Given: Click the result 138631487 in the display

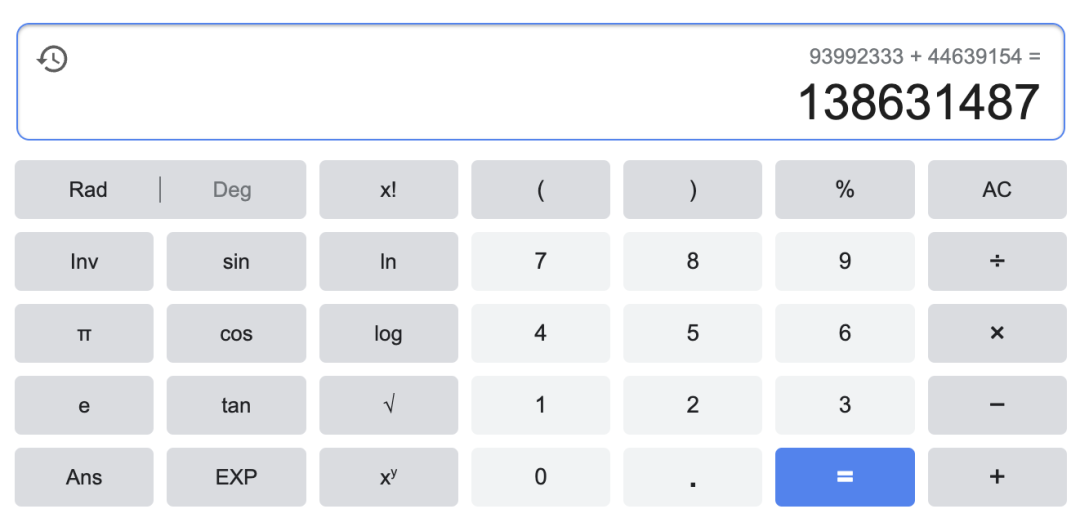Looking at the screenshot, I should click(918, 103).
